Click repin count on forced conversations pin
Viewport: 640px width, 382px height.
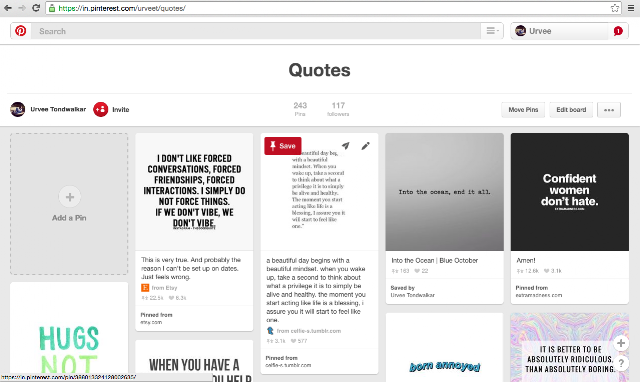pos(152,298)
